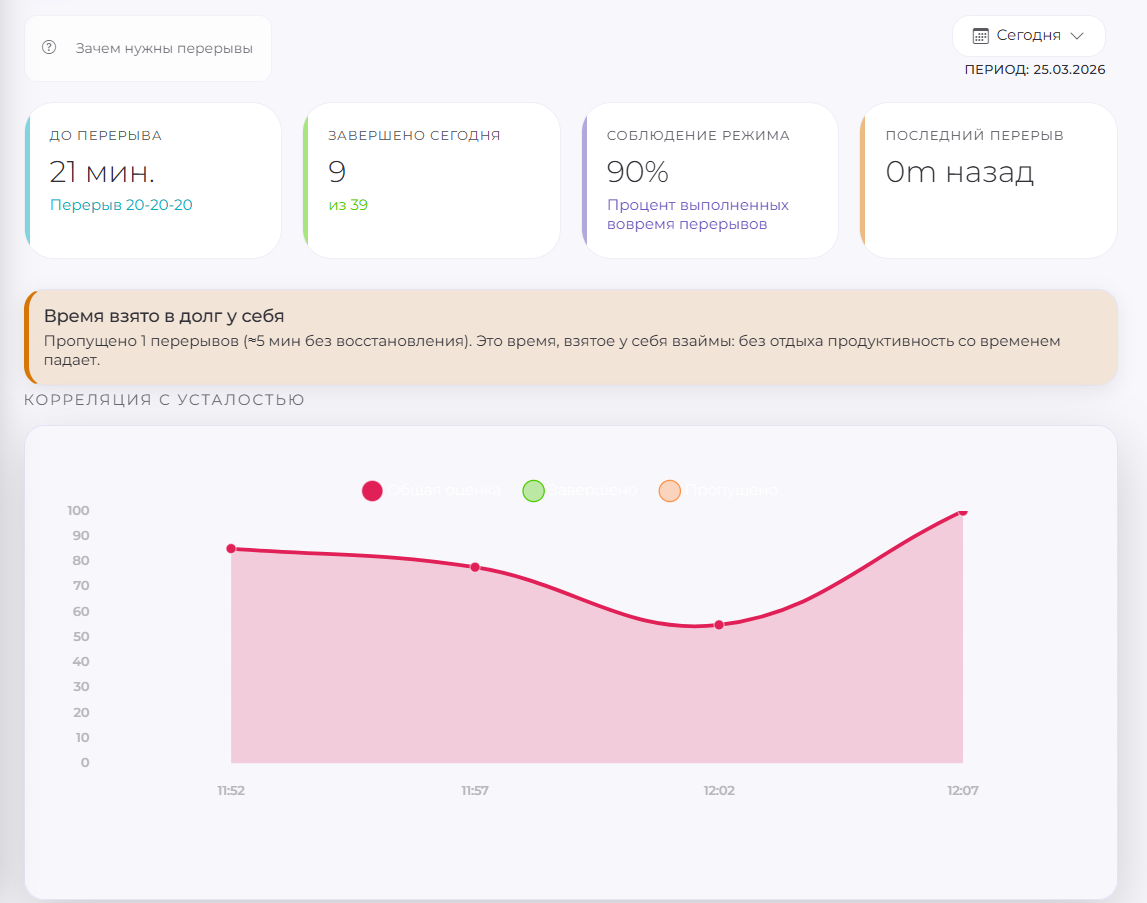1147x903 pixels.
Task: Click the '21 мин.' countdown value
Action: pos(102,172)
